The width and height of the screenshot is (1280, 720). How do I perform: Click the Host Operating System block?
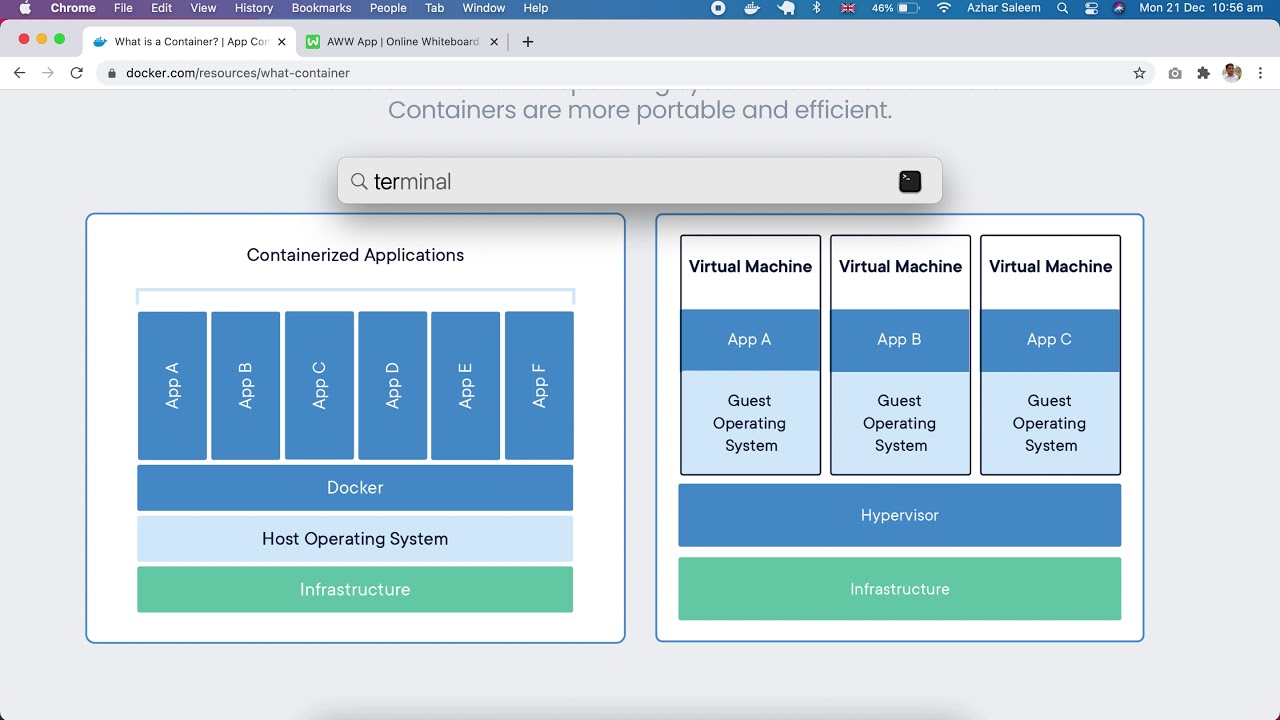point(355,539)
